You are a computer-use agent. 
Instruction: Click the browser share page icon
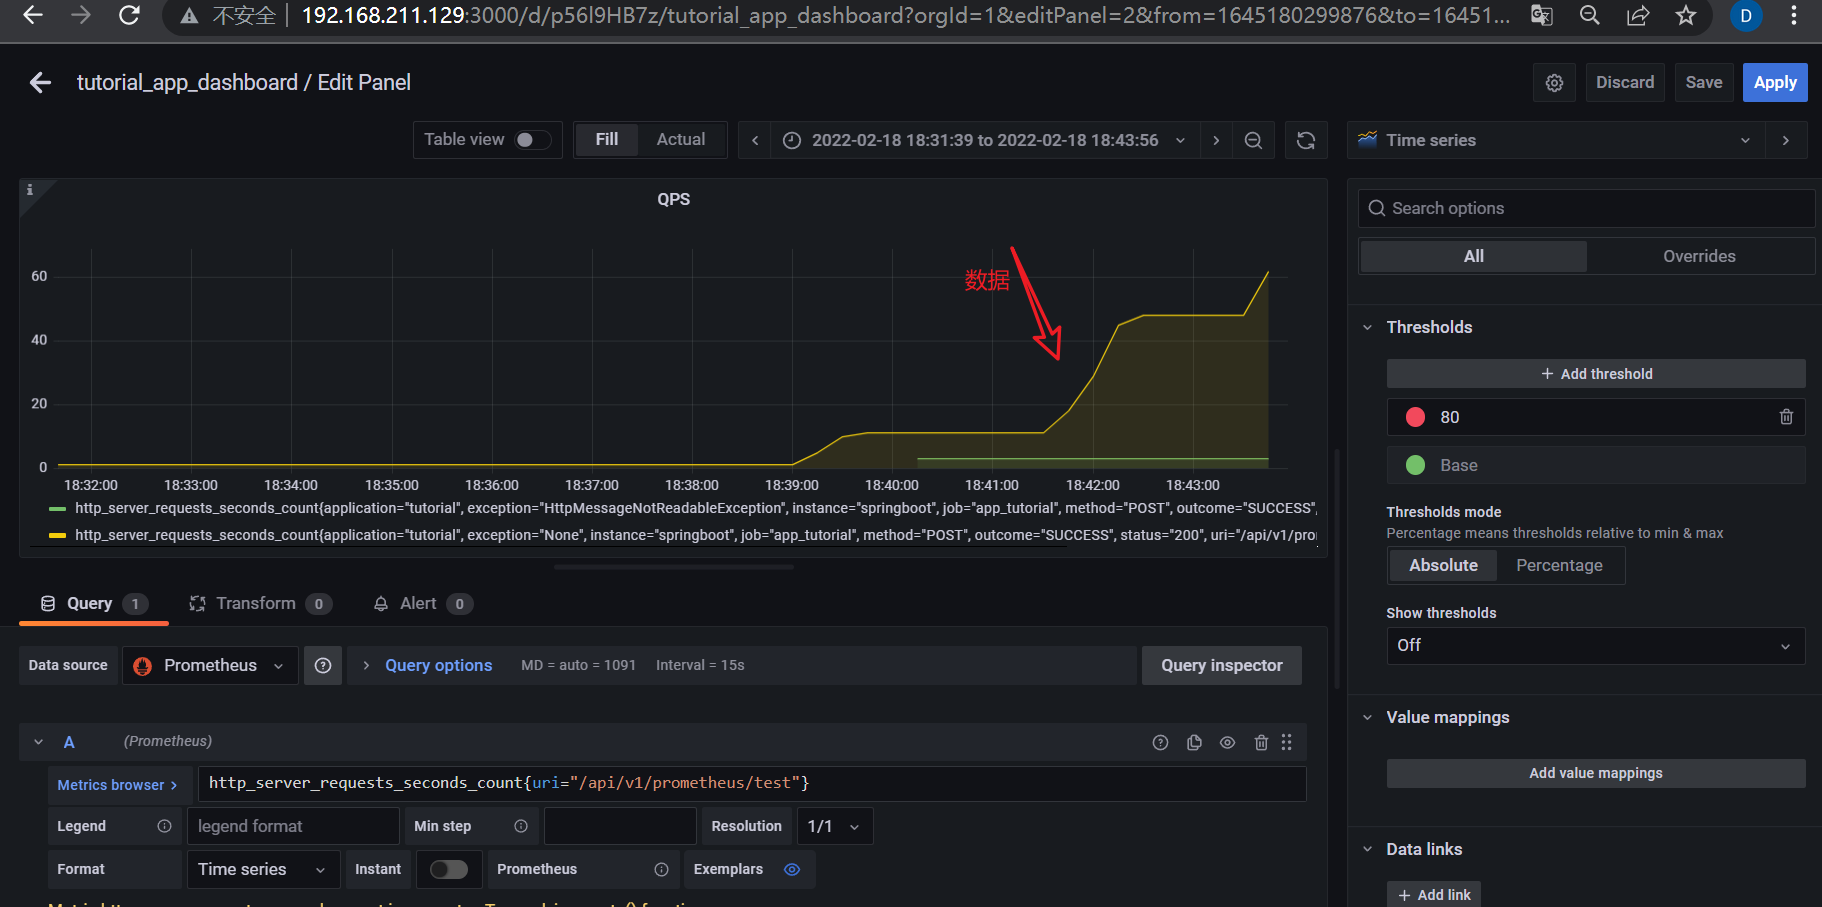click(1638, 15)
